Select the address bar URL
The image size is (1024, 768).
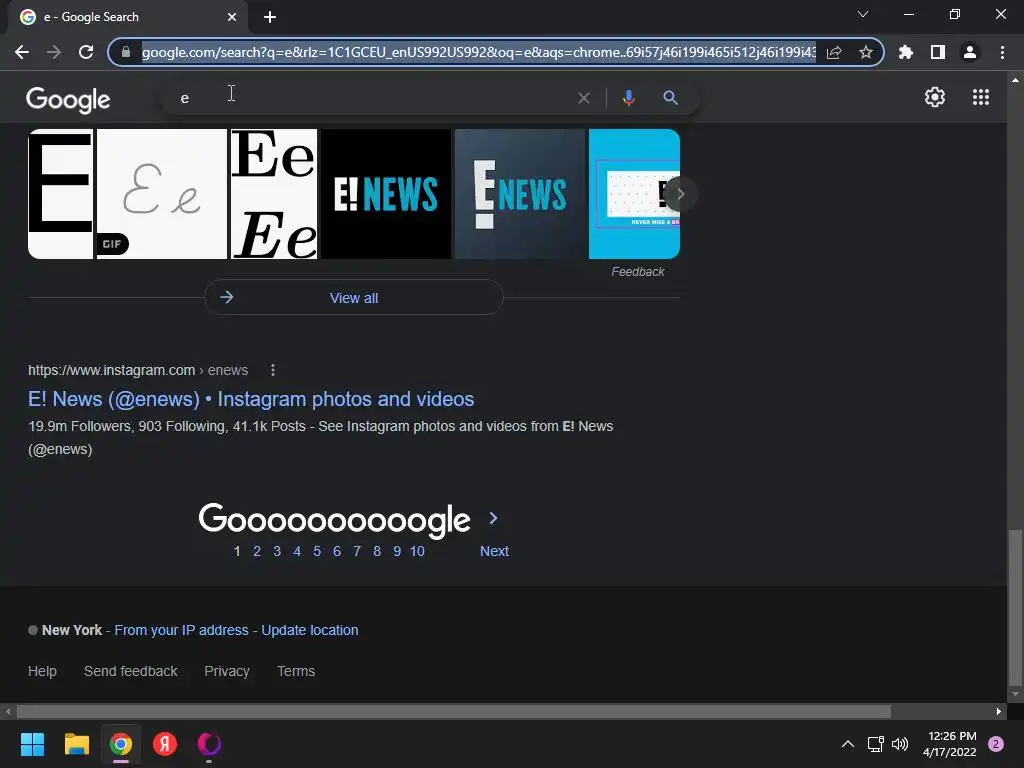pos(478,52)
